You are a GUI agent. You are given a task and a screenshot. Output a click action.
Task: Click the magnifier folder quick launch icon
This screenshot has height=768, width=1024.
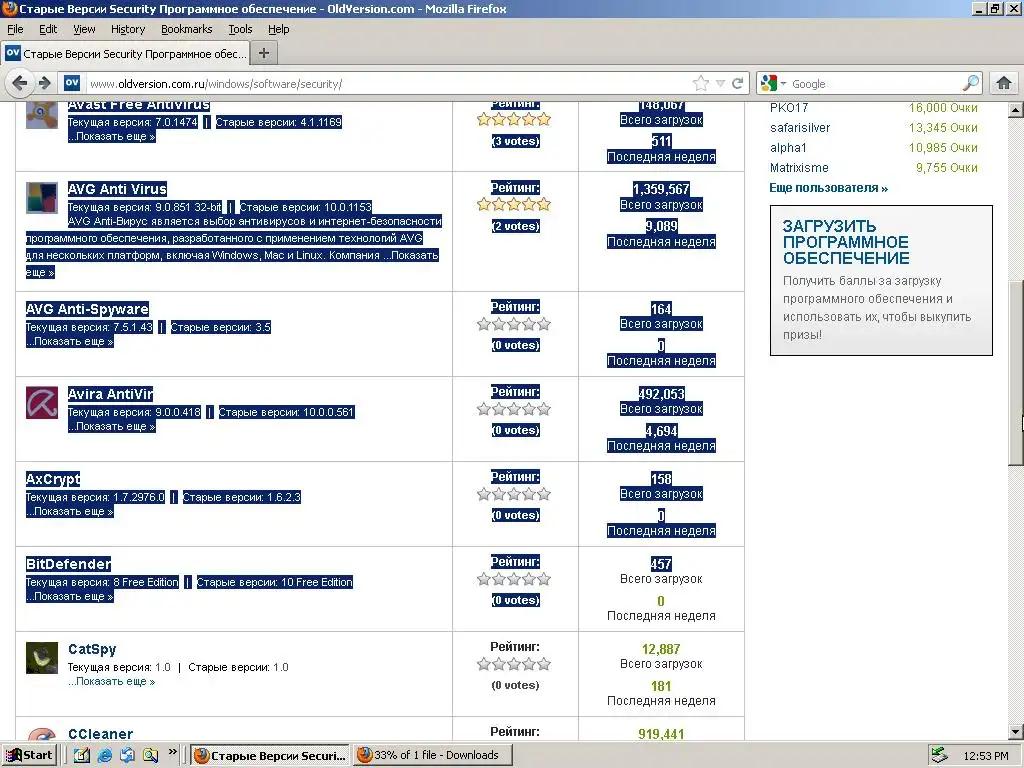click(x=150, y=756)
